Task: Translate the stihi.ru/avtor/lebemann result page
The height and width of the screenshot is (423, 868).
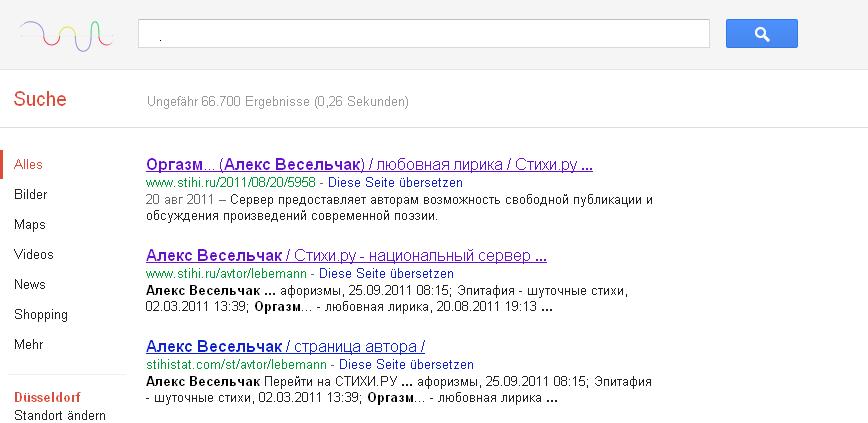Action: [x=386, y=273]
